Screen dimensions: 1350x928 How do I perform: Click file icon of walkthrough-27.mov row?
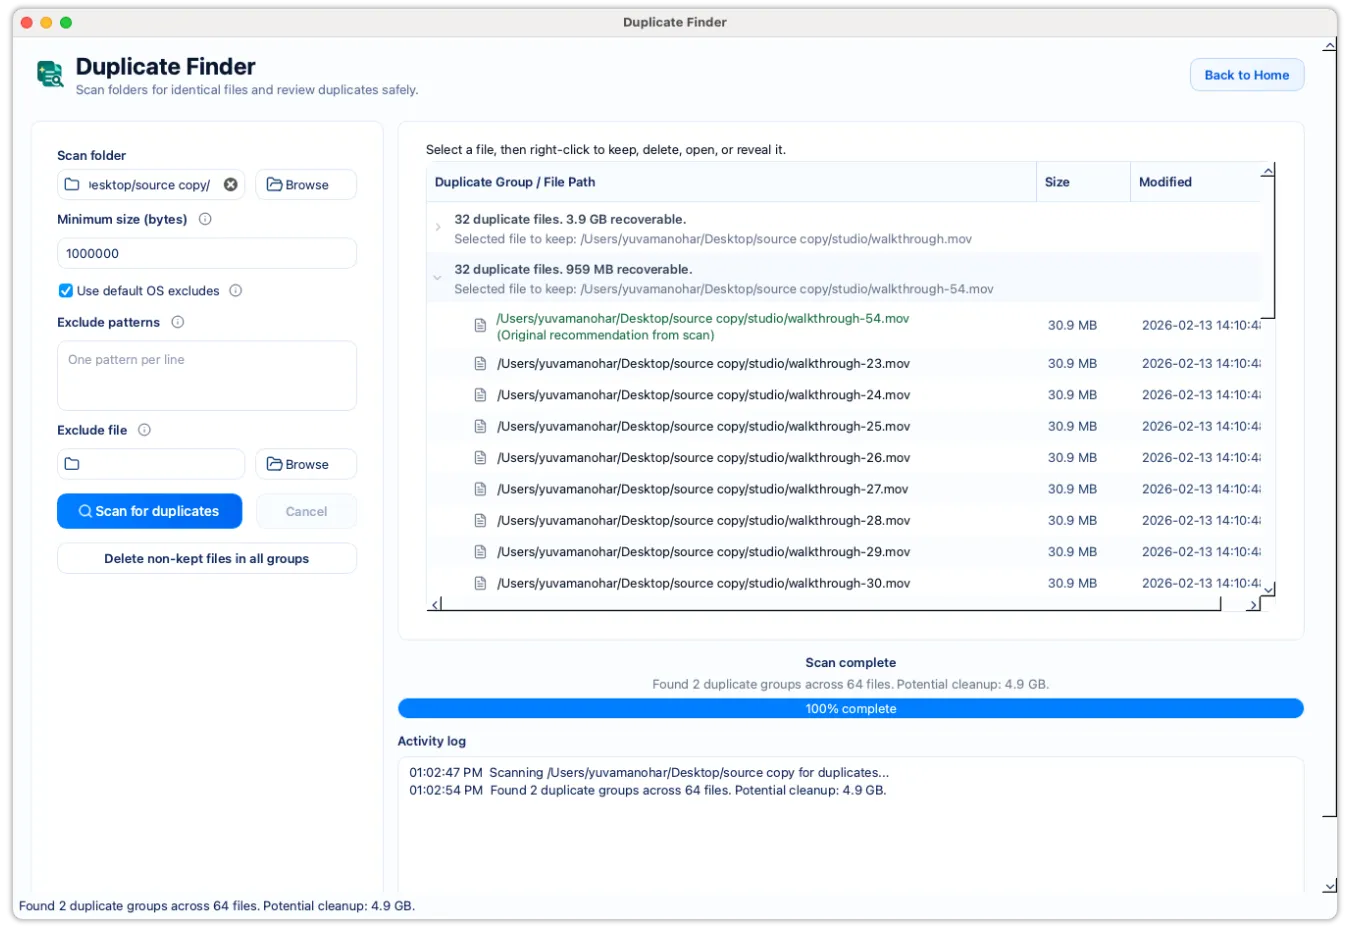coord(480,489)
